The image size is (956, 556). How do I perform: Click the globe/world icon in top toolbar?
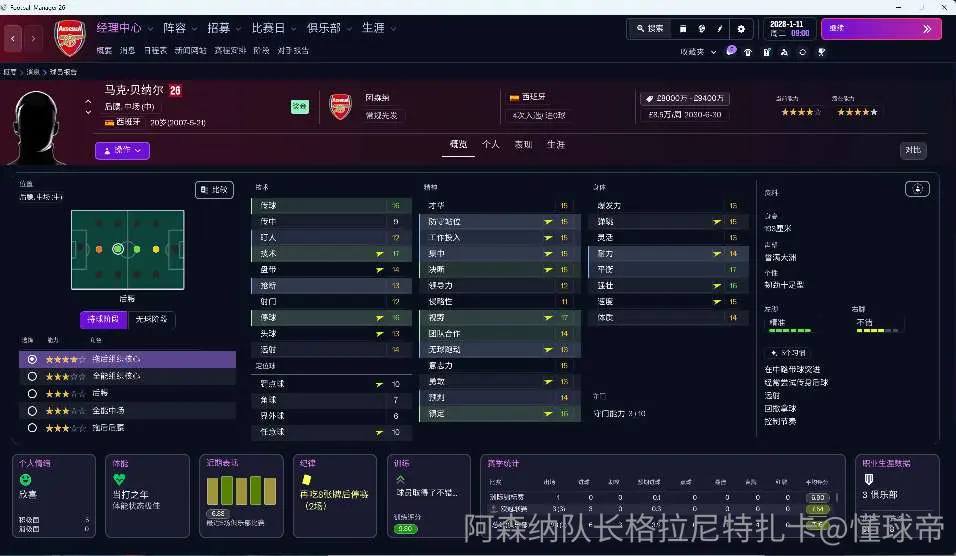click(x=702, y=29)
